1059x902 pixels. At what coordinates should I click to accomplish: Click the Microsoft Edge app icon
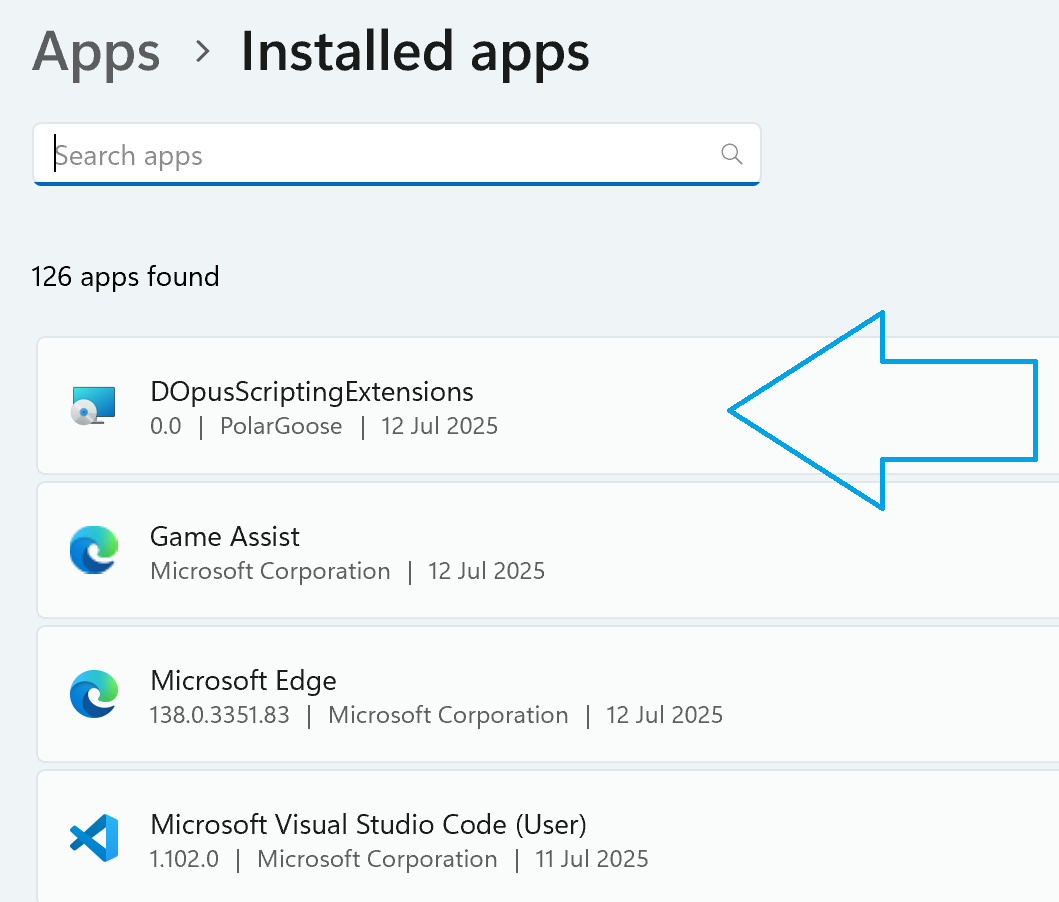coord(94,696)
